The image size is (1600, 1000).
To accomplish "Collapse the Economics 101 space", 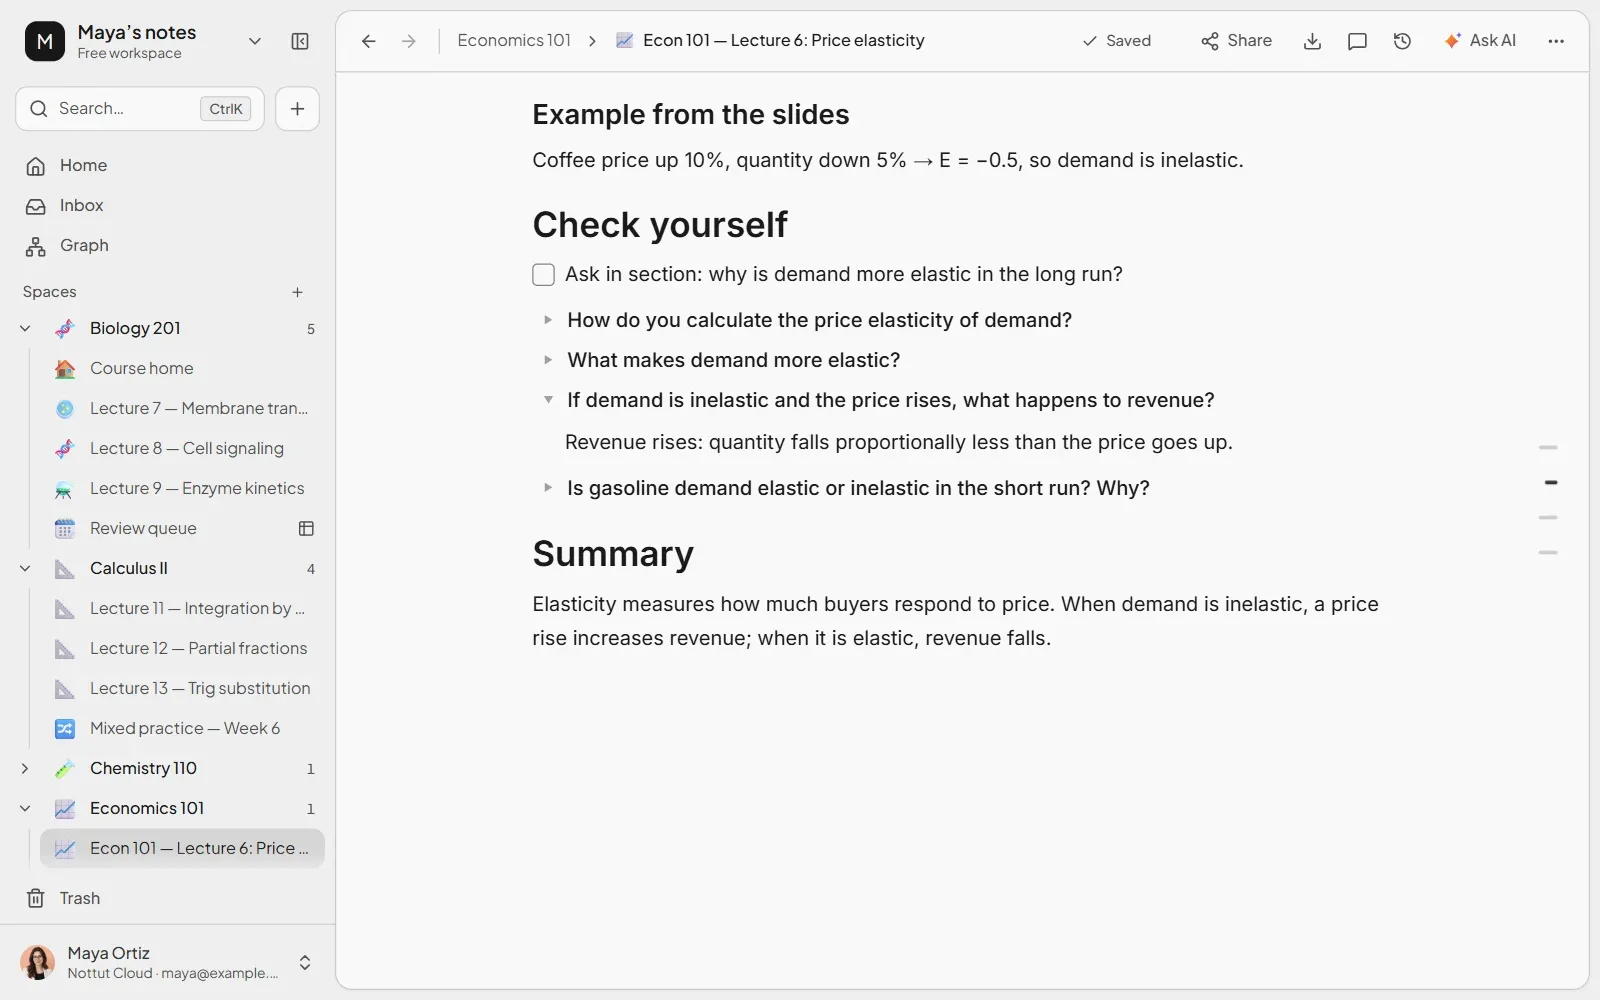I will [25, 808].
